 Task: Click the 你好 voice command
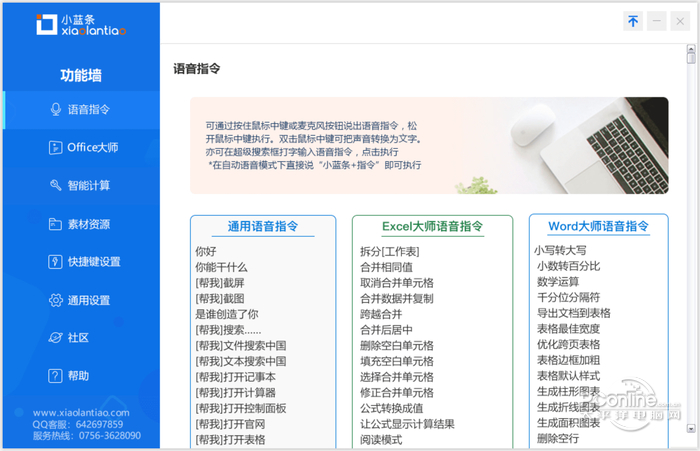(206, 251)
